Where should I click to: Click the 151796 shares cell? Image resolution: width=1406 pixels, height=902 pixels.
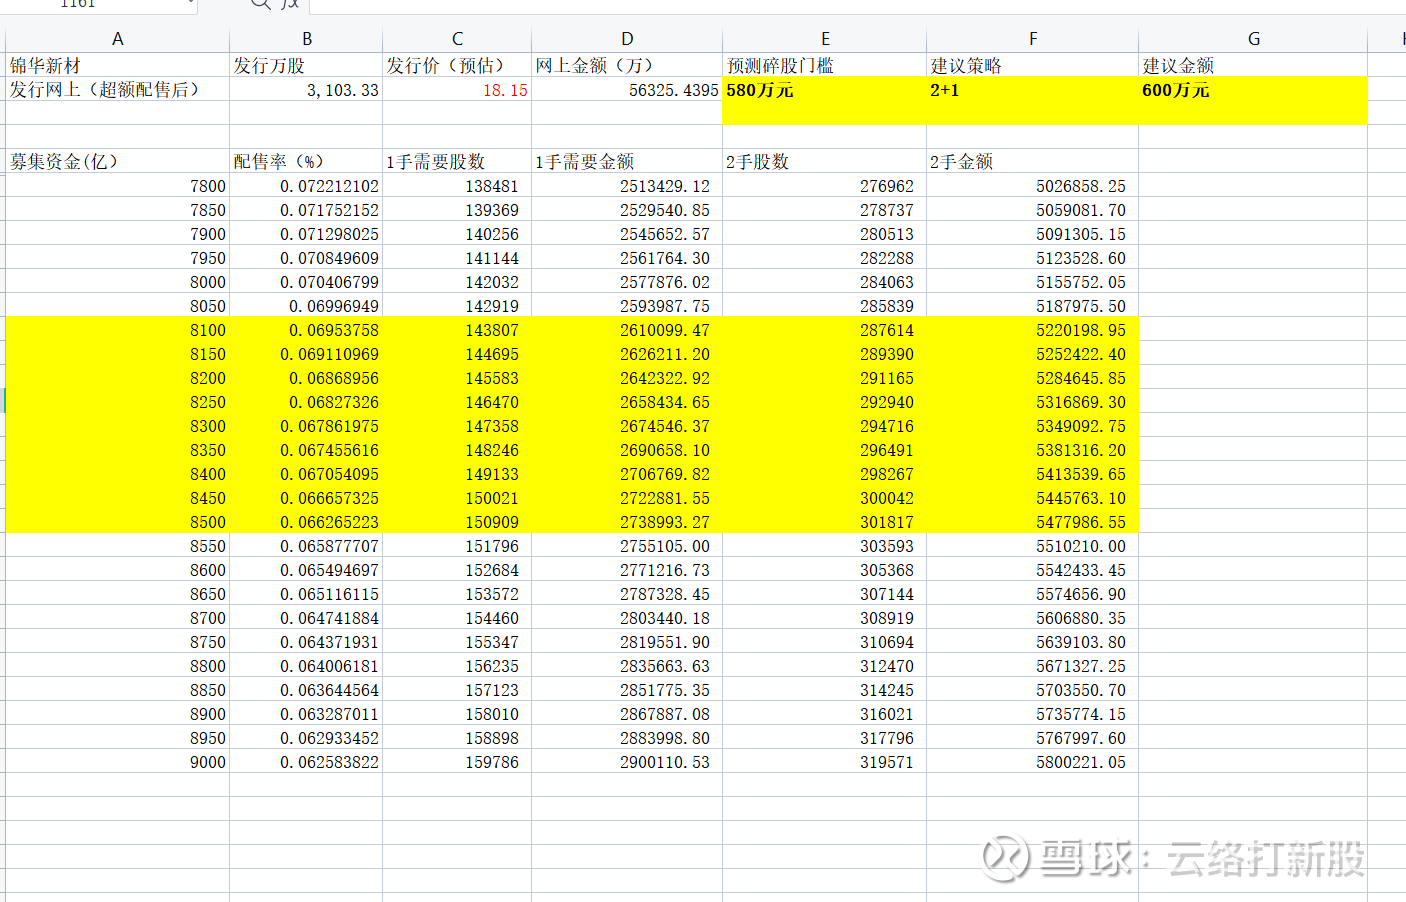[457, 545]
